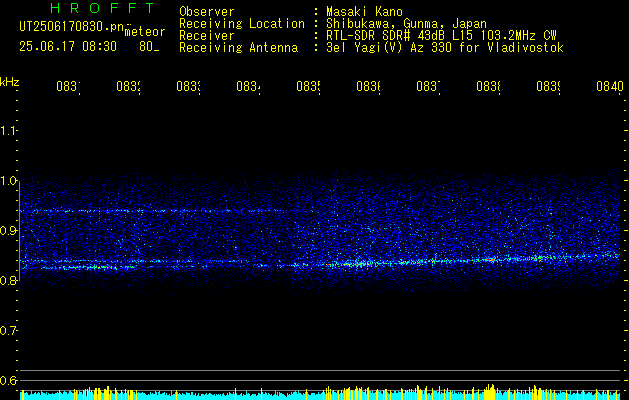Click the 0834 time marker
The width and height of the screenshot is (629, 400).
(248, 87)
